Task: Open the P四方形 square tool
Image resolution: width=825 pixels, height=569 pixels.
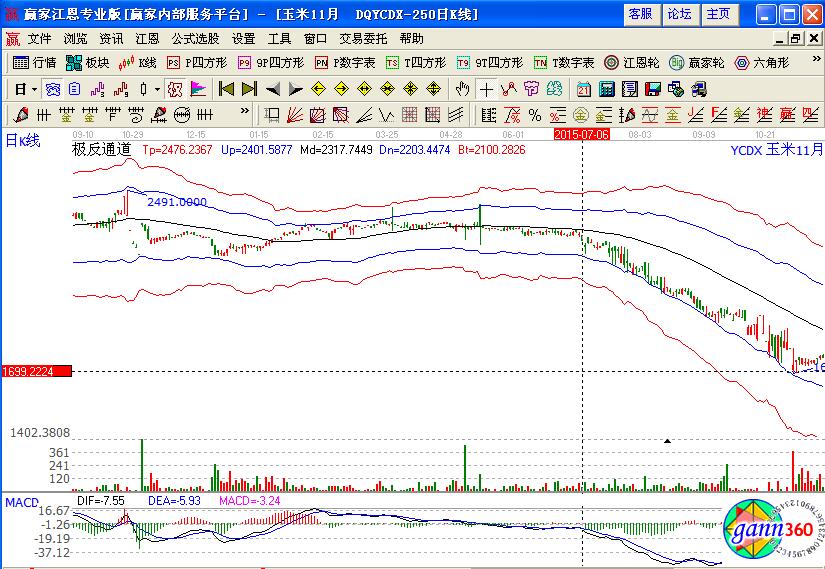Action: pyautogui.click(x=198, y=62)
